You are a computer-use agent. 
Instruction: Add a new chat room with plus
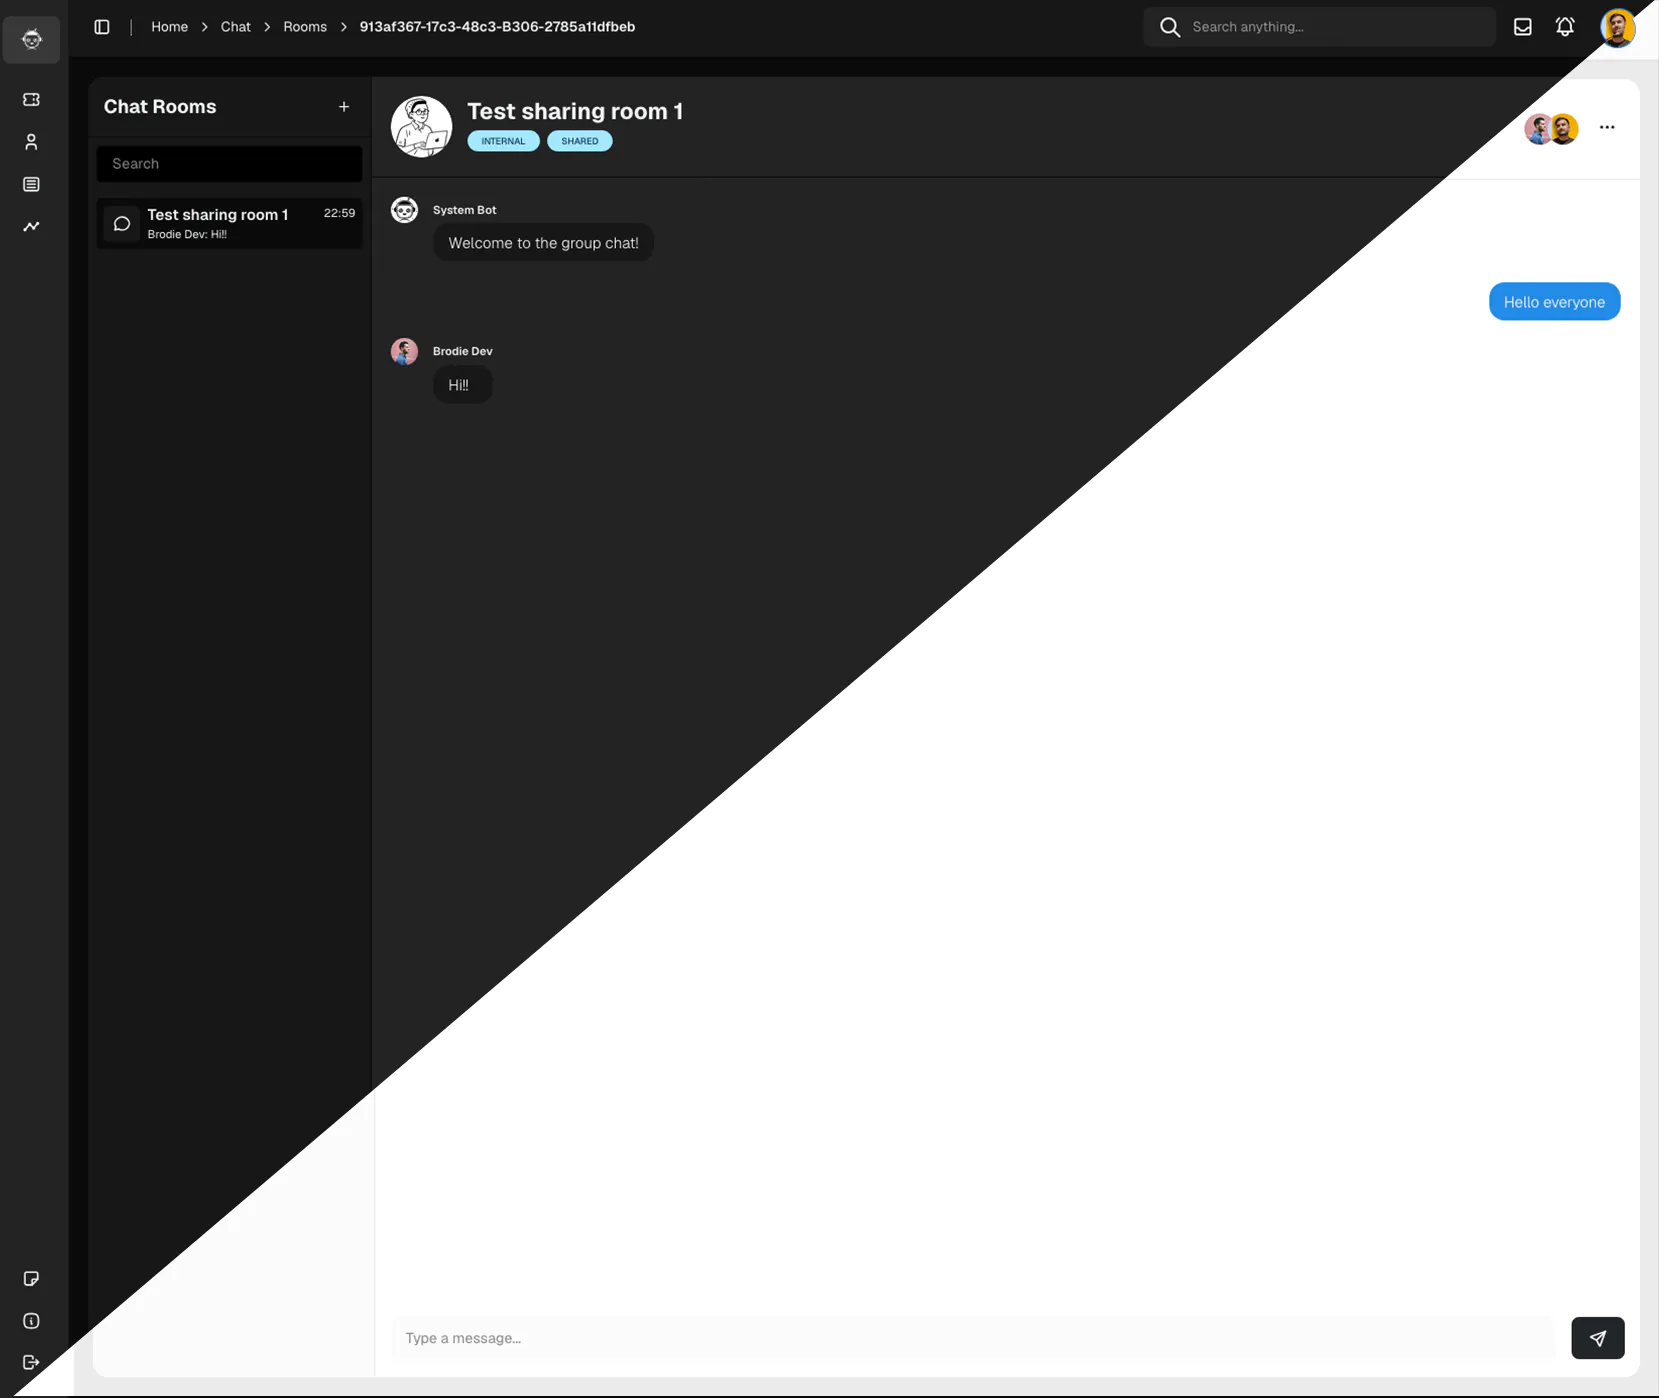(x=344, y=107)
